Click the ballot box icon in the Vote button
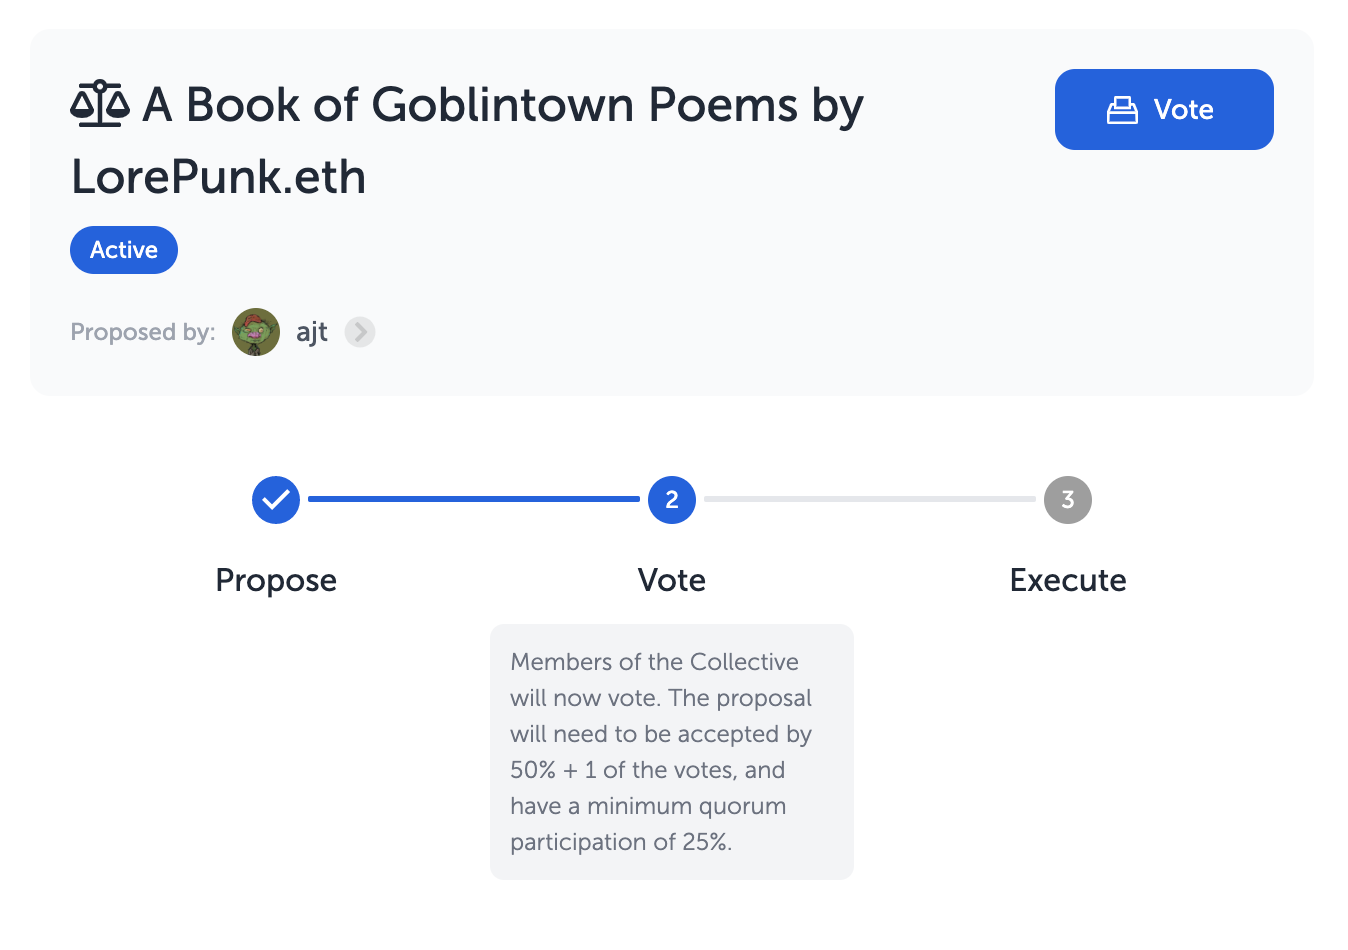This screenshot has width=1348, height=950. coord(1122,110)
